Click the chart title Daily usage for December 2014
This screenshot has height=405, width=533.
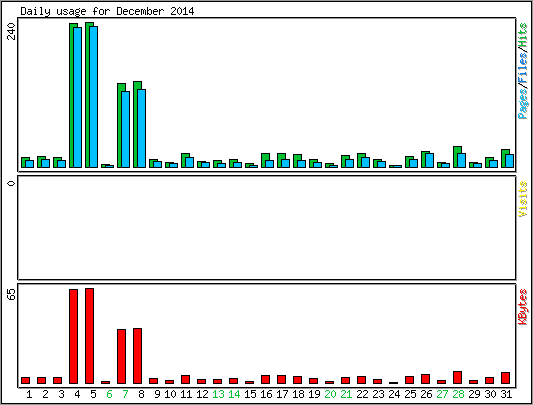coord(107,11)
